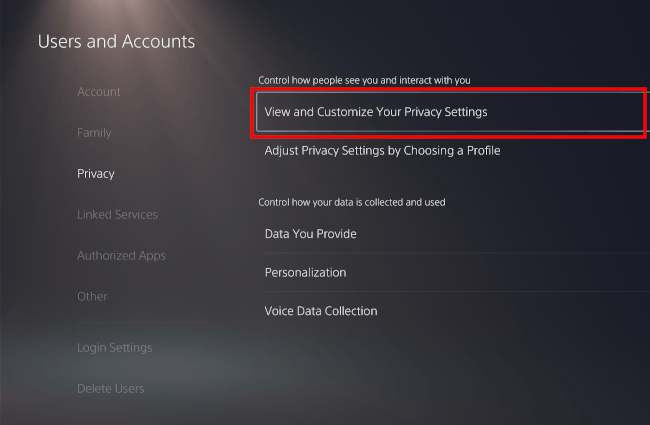Open Login Settings
The height and width of the screenshot is (425, 650).
[114, 348]
